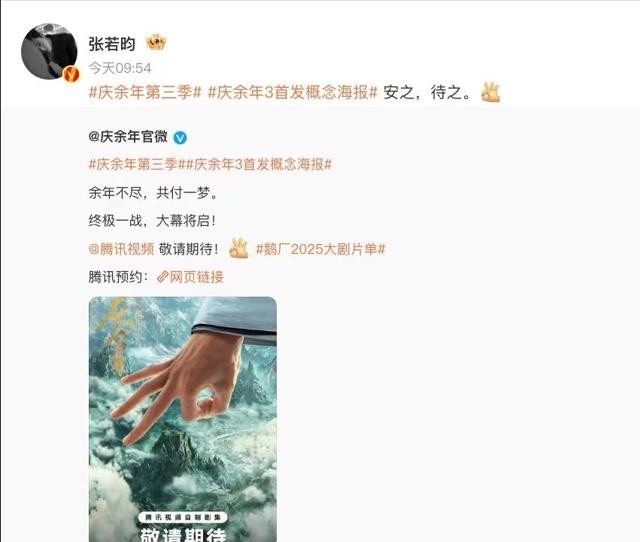Image resolution: width=640 pixels, height=542 pixels.
Task: Click the crown membership badge icon
Action: click(156, 42)
